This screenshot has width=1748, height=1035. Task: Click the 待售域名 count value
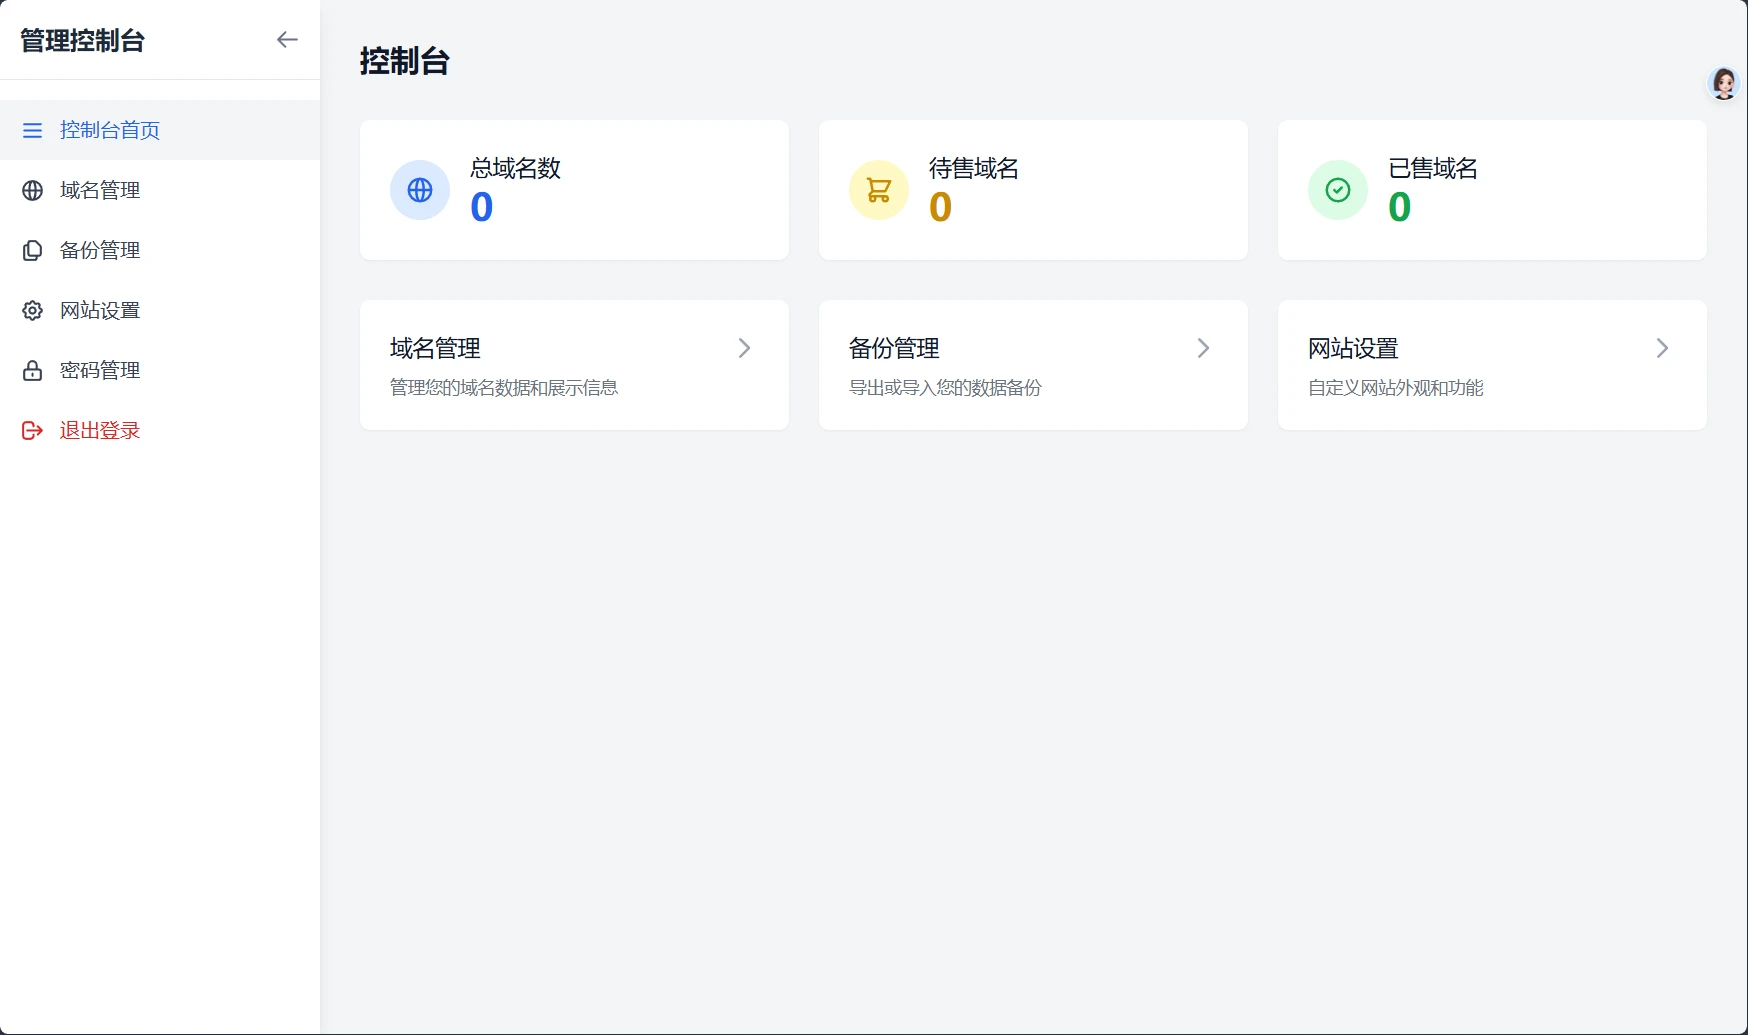pyautogui.click(x=940, y=207)
